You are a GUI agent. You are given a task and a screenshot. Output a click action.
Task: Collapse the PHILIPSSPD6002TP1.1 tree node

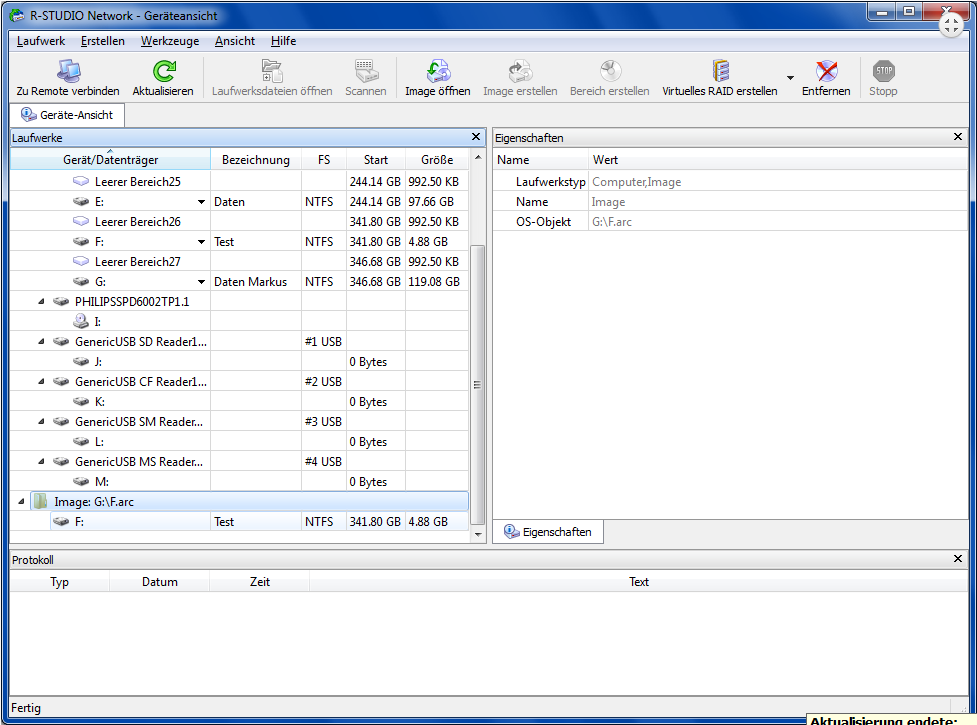point(41,301)
